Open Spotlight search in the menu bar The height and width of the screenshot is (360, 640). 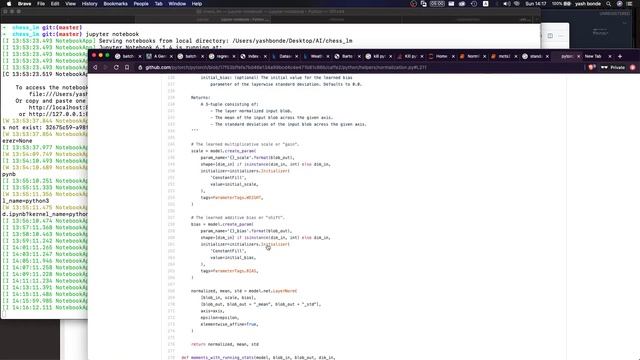(x=609, y=4)
